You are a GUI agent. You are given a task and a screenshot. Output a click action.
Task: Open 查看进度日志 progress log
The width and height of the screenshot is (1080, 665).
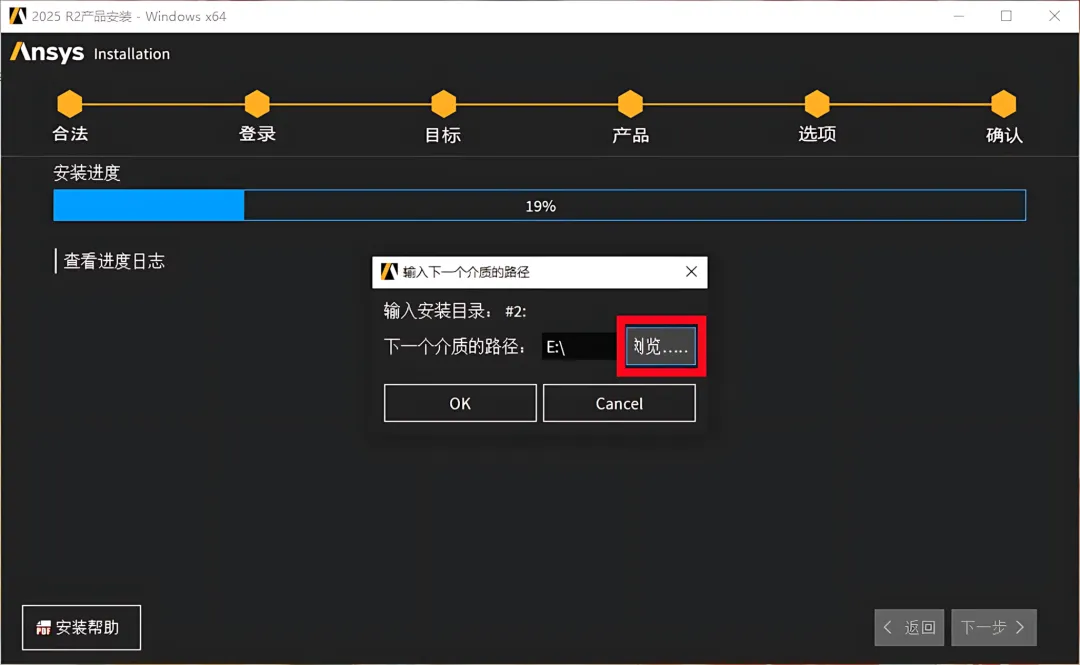[x=114, y=261]
